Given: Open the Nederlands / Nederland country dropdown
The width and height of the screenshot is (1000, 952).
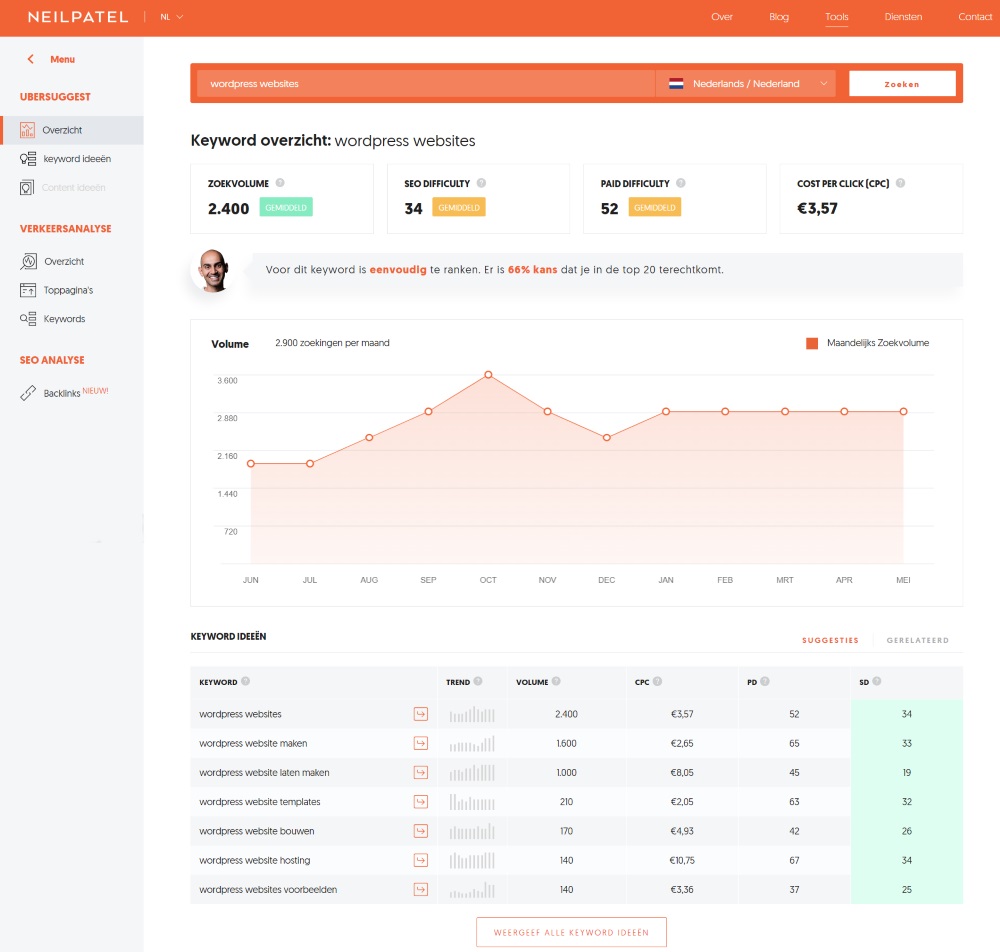Looking at the screenshot, I should point(746,84).
